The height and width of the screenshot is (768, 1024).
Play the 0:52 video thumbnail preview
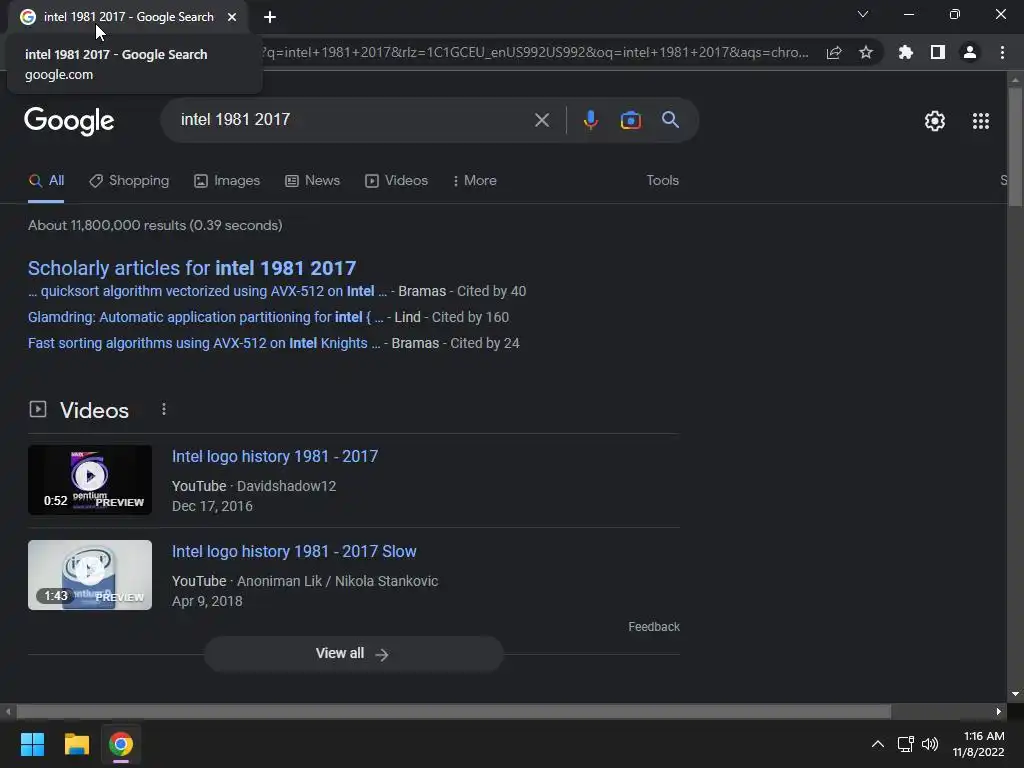point(90,480)
